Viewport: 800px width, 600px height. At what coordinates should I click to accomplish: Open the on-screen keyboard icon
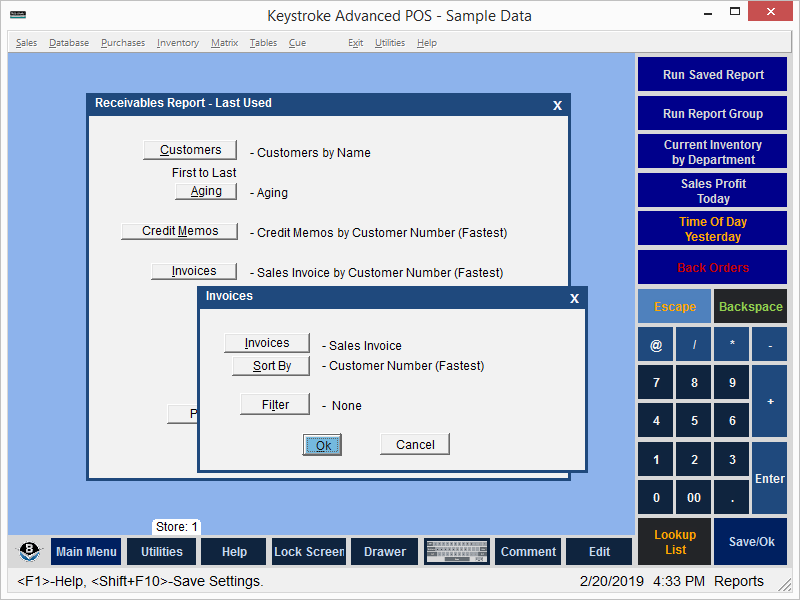[x=457, y=552]
